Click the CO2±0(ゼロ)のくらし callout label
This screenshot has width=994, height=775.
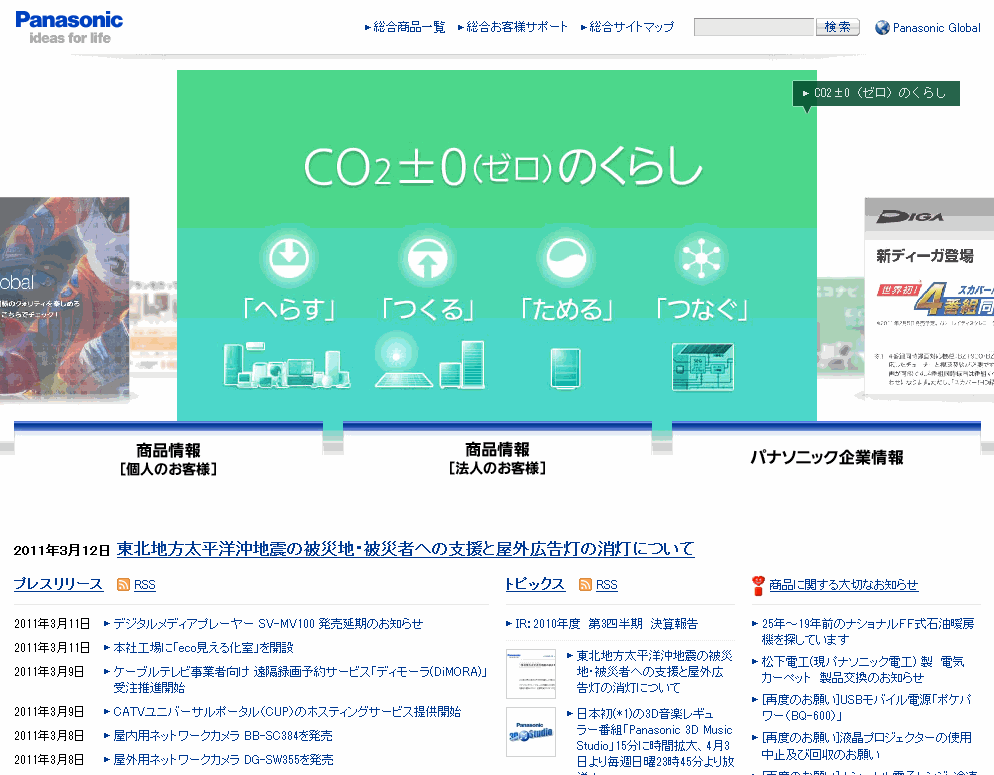point(876,93)
